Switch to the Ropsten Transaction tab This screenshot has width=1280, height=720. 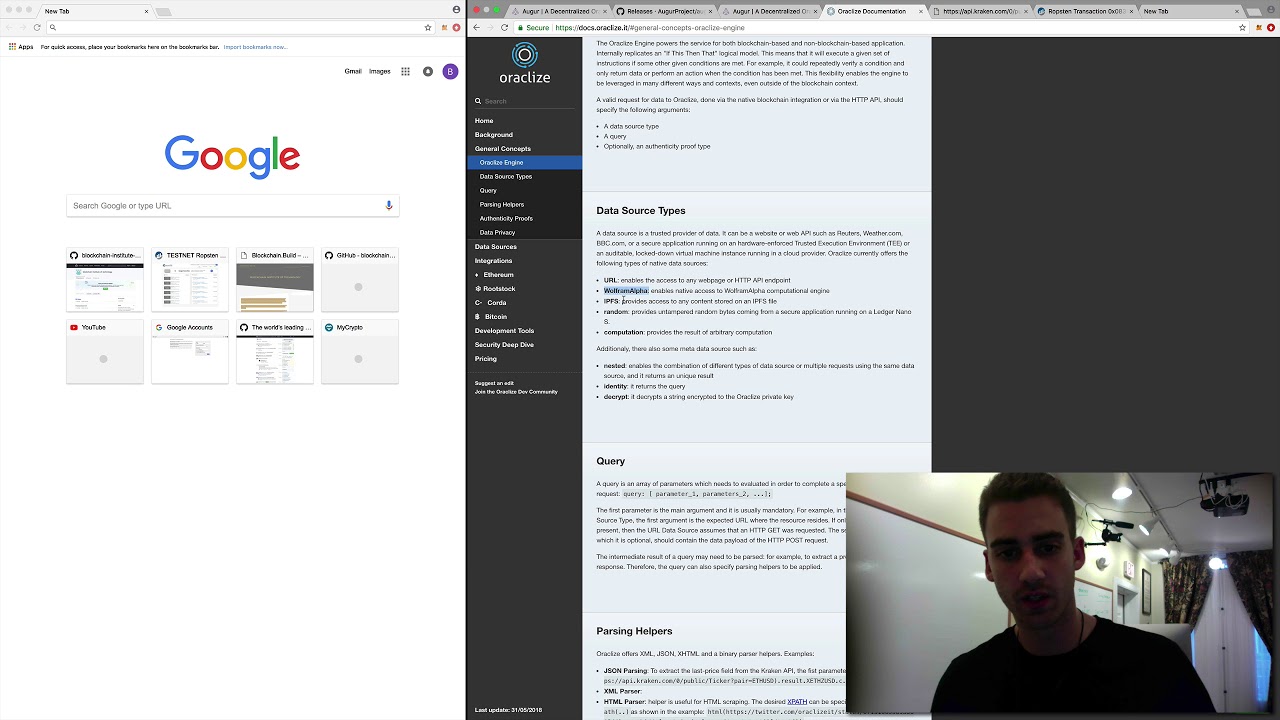1085,11
